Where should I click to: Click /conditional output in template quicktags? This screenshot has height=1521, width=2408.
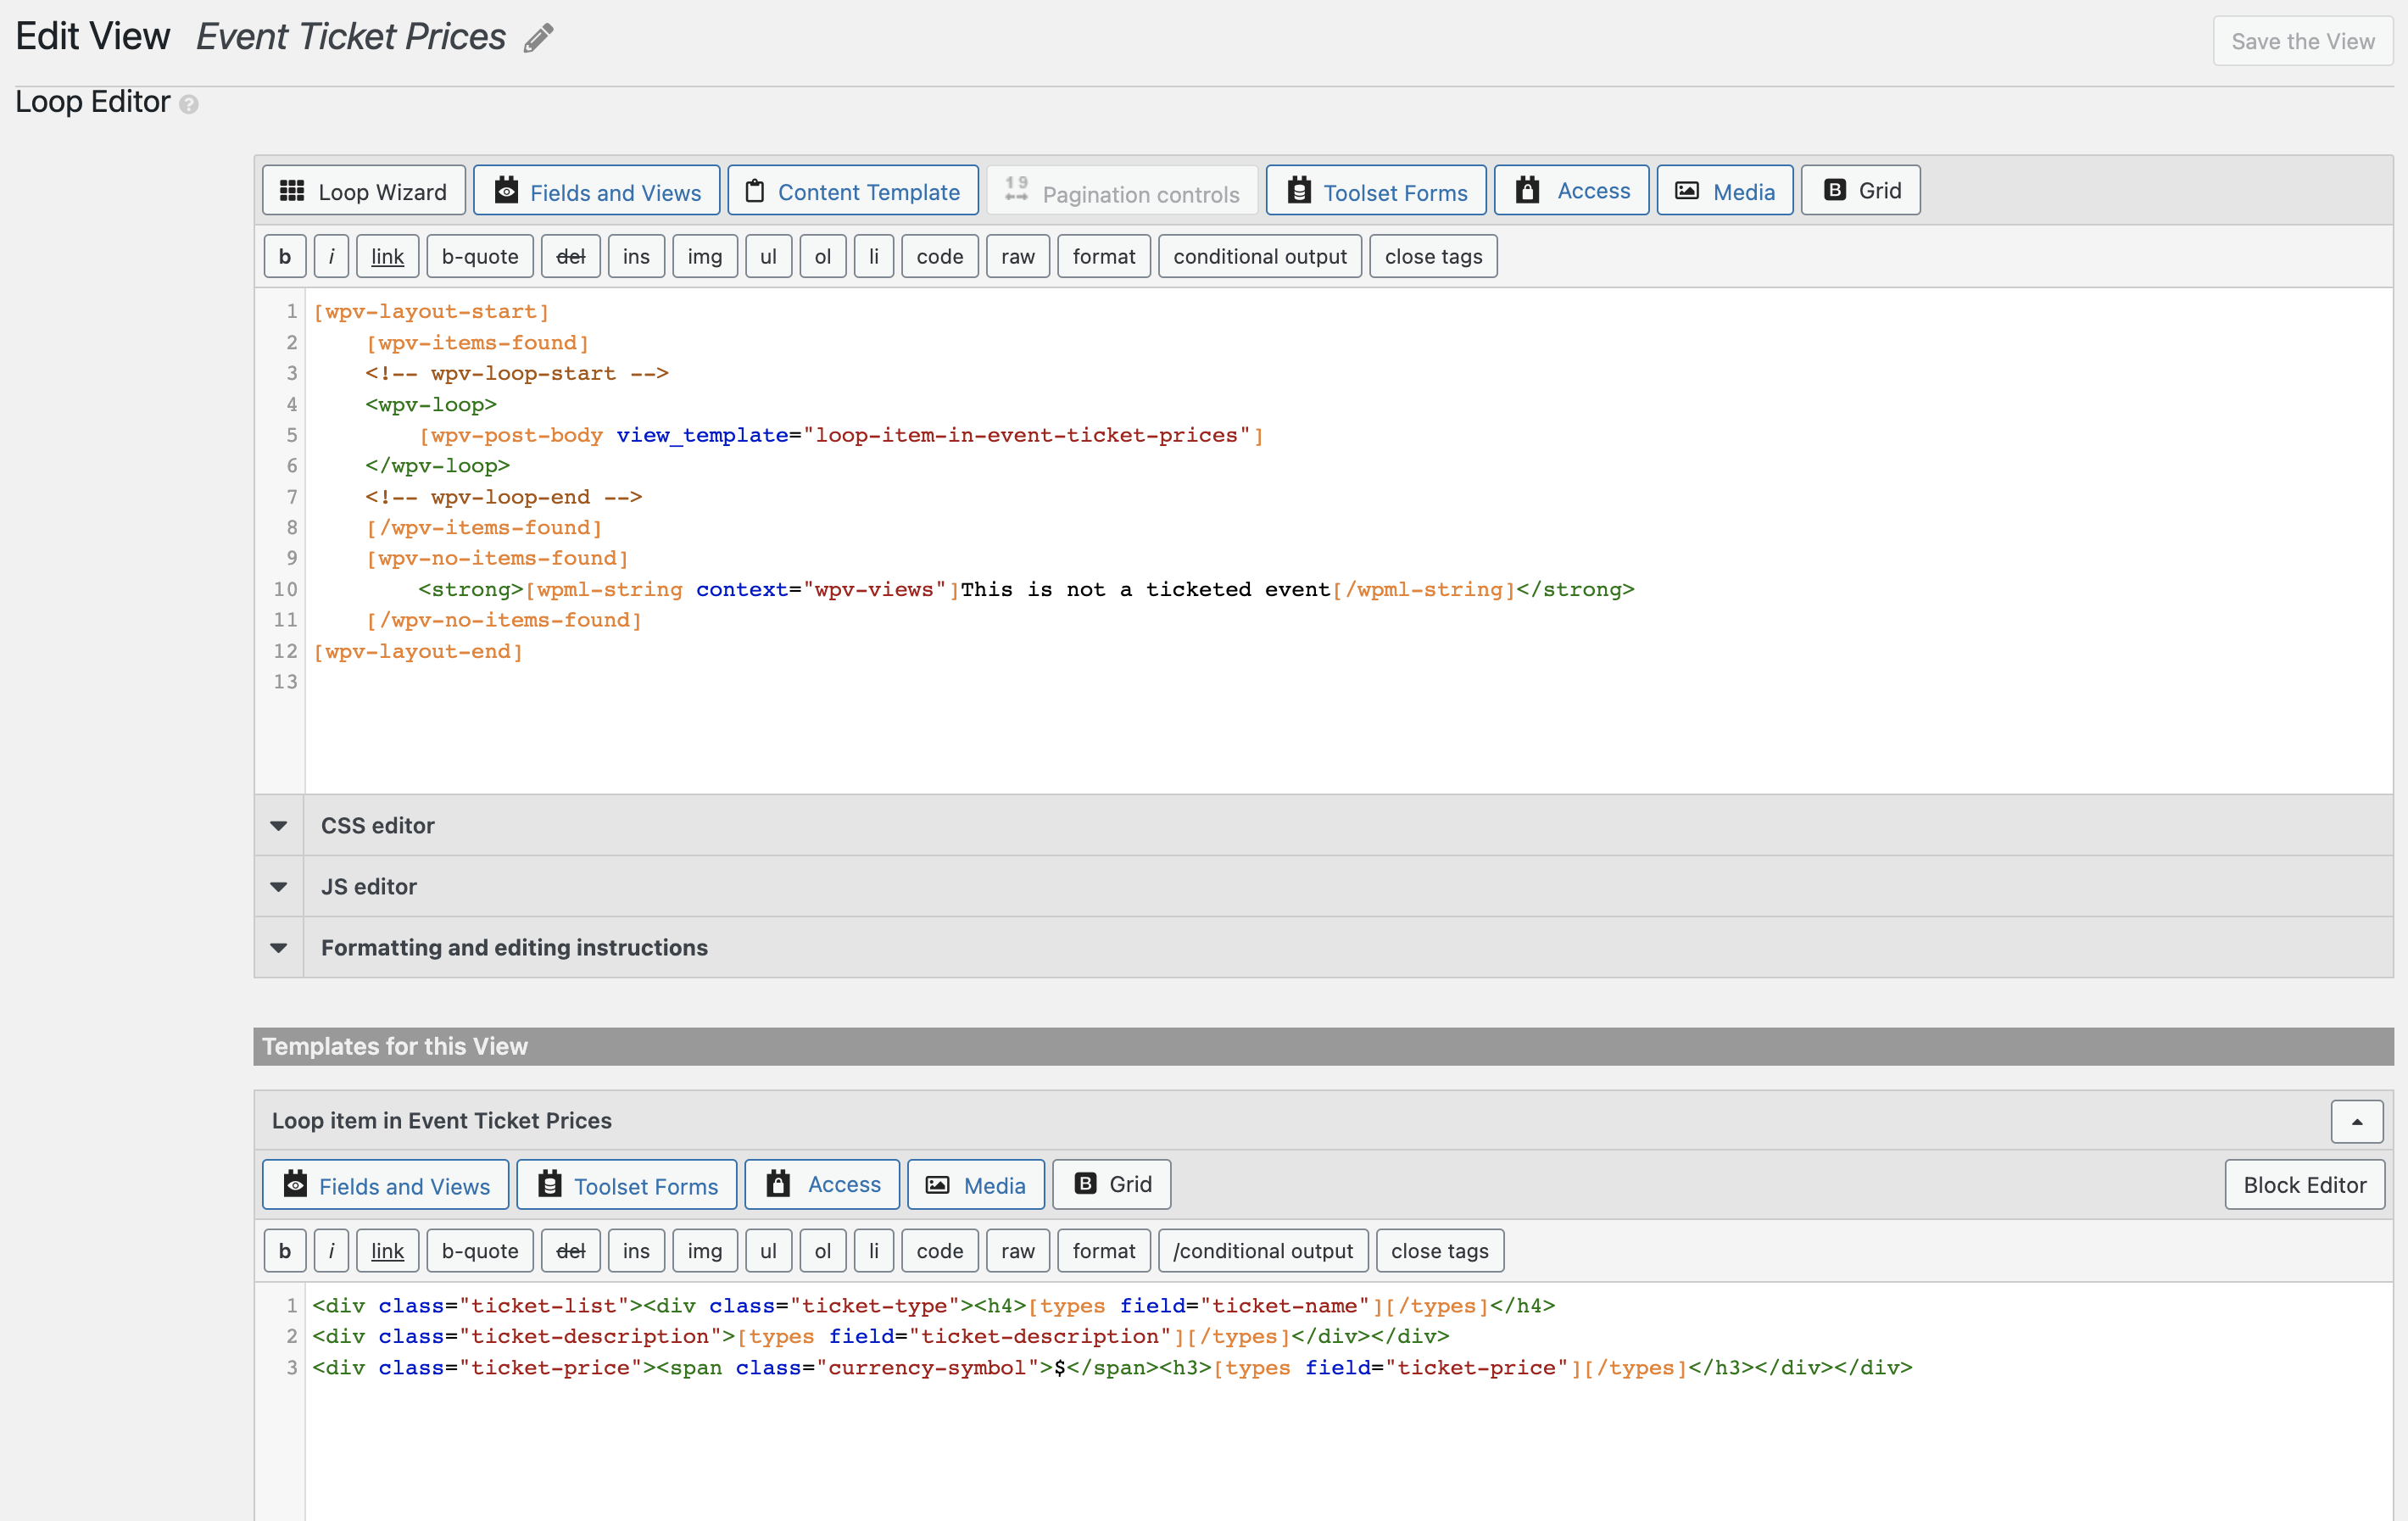(x=1263, y=1251)
